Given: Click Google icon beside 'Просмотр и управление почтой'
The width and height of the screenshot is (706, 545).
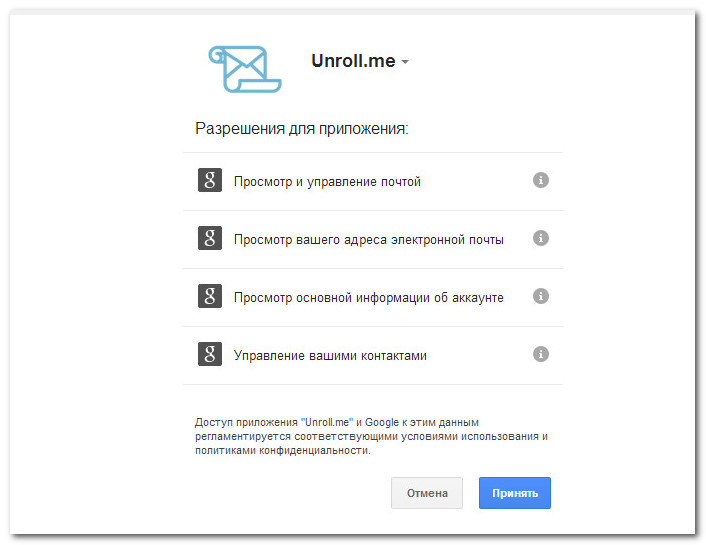Looking at the screenshot, I should [x=210, y=180].
